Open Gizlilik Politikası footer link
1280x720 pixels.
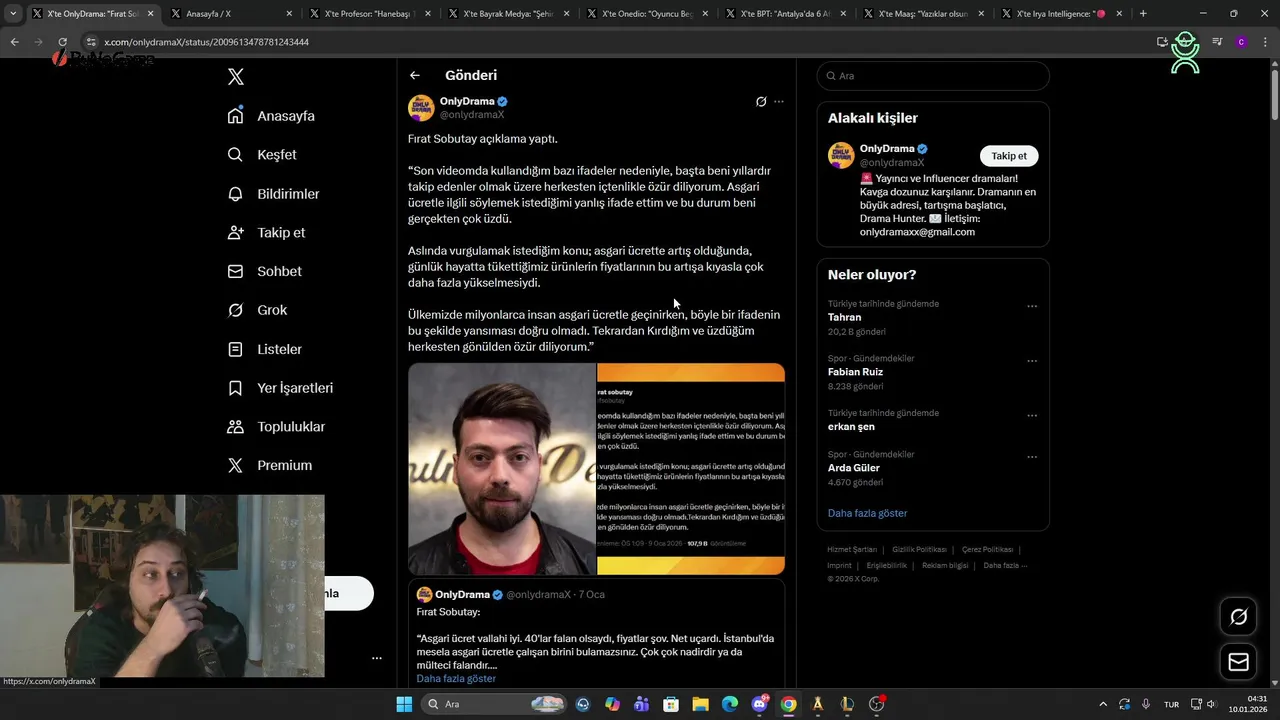[919, 550]
